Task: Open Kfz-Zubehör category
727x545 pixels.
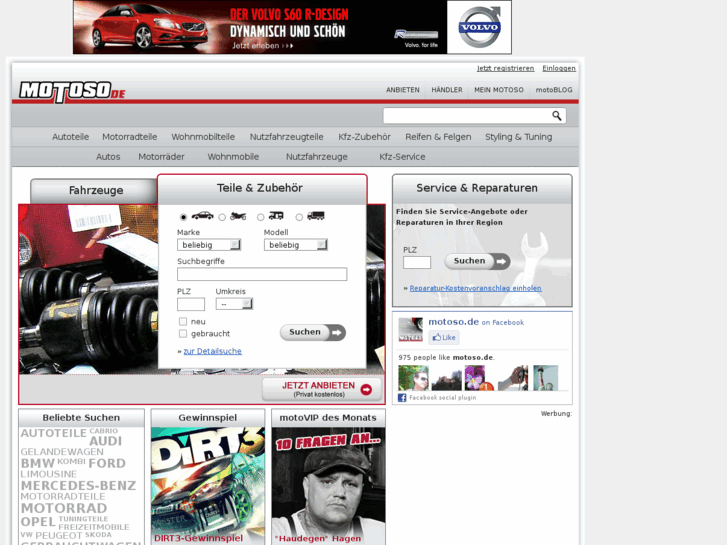Action: (364, 137)
